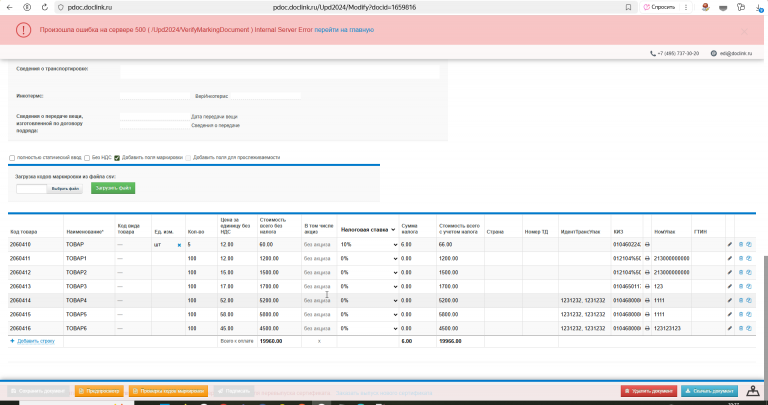This screenshot has height=405, width=768.
Task: Click the green 'Загрузить файл' button
Action: (113, 188)
